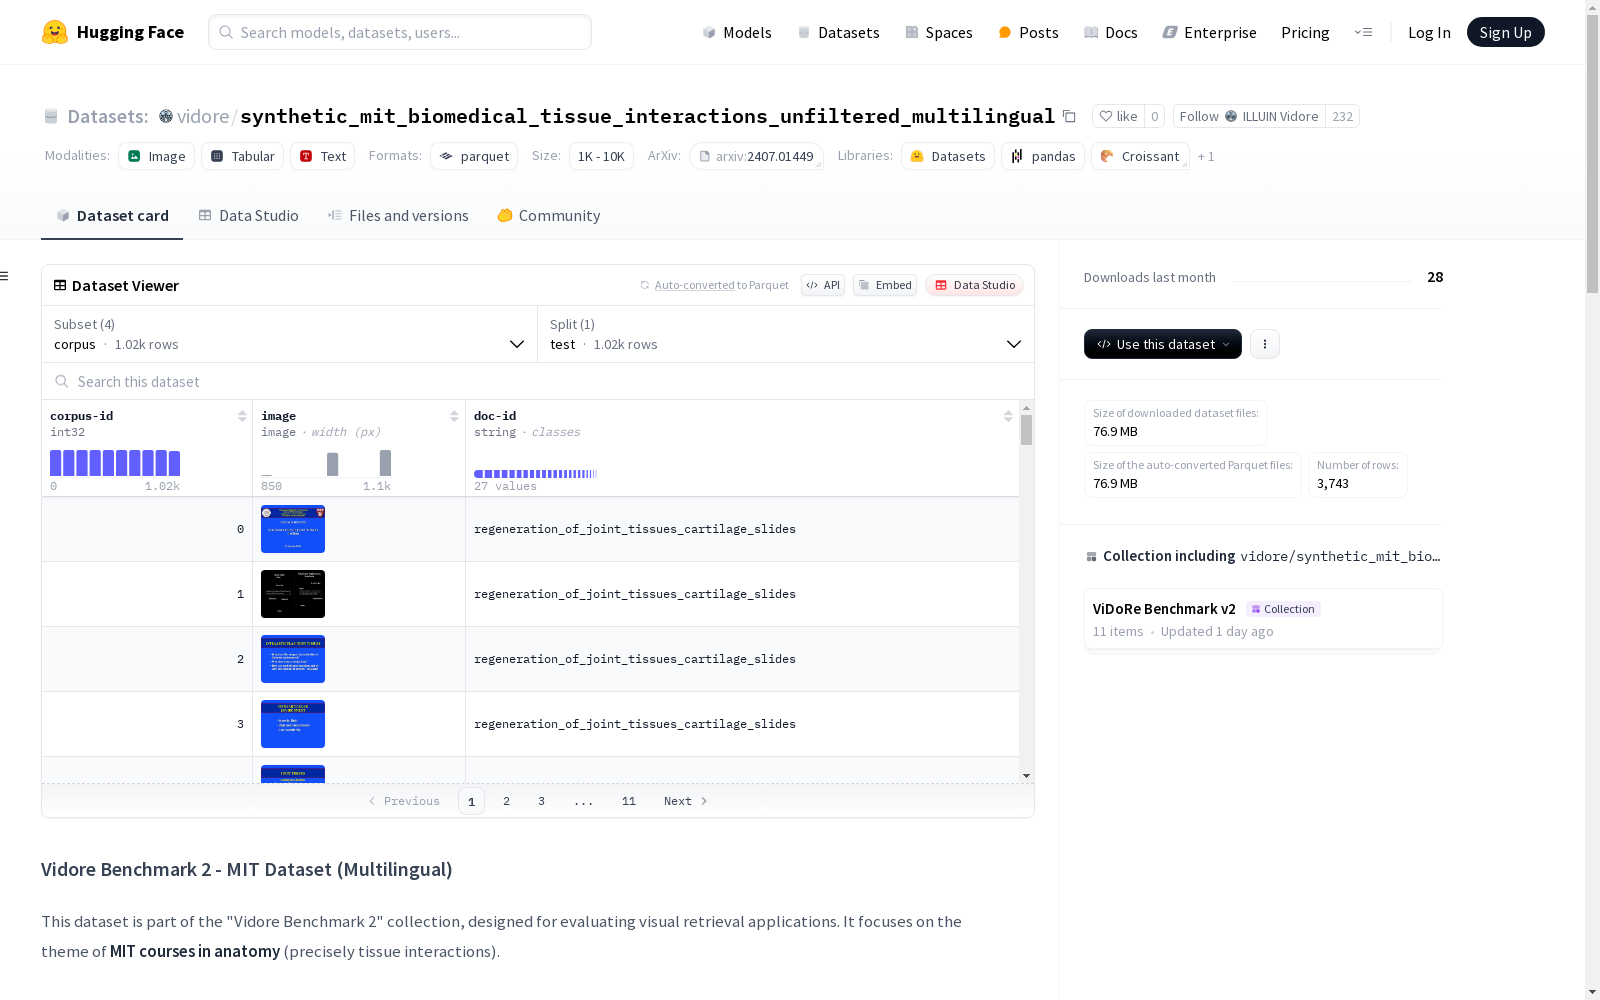Click the image width histogram
This screenshot has width=1600, height=1000.
(x=326, y=463)
